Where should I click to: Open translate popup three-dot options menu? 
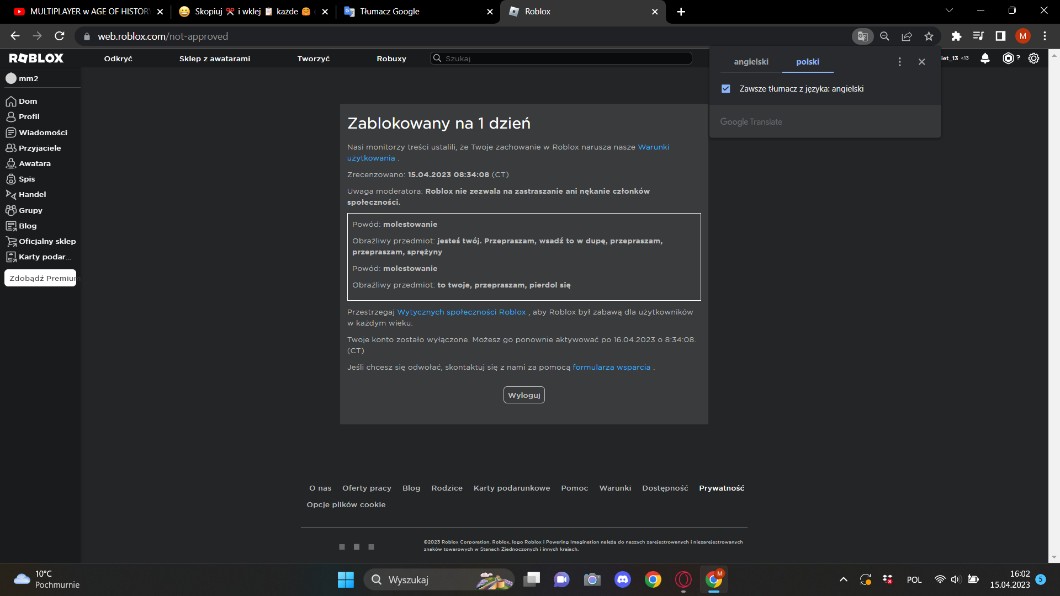[x=900, y=62]
